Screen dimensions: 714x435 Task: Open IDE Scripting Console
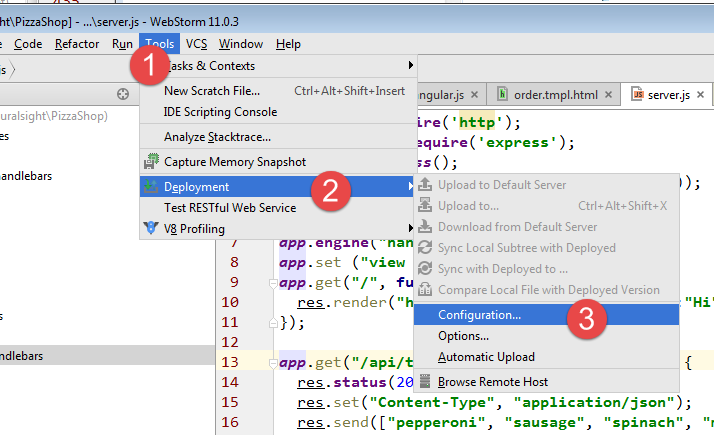[x=279, y=112]
